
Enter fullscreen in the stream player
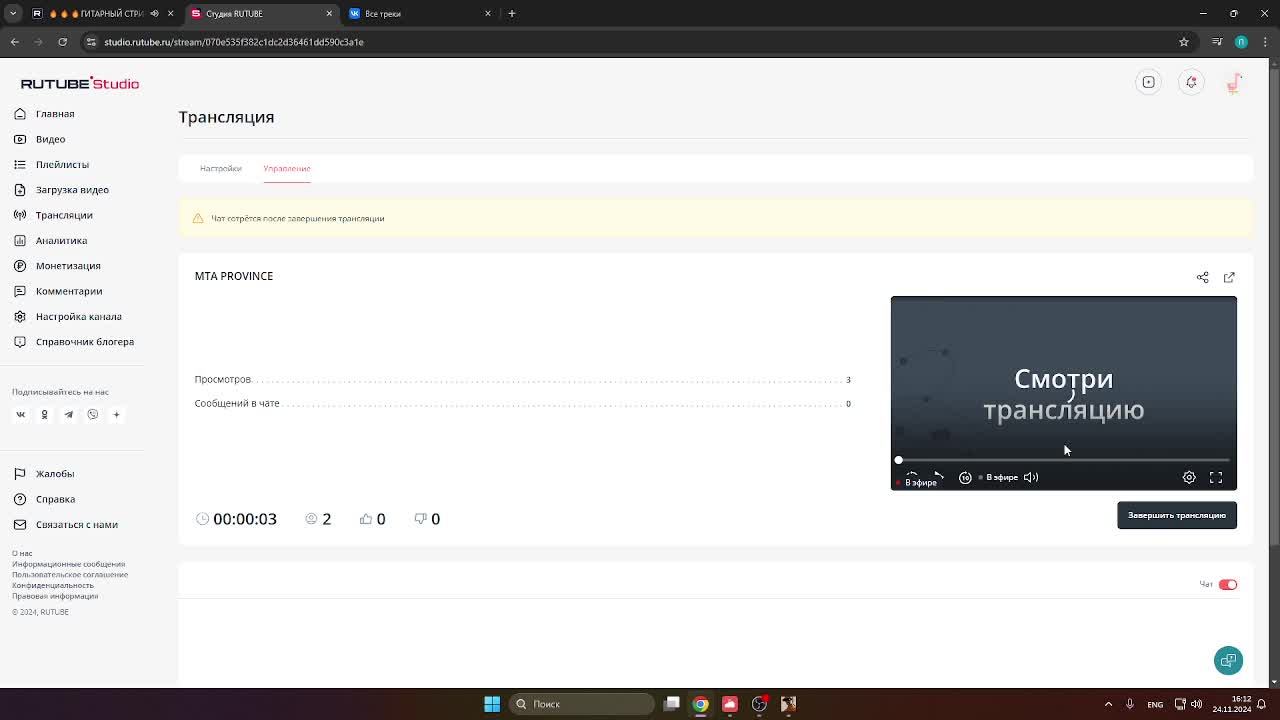coord(1216,478)
